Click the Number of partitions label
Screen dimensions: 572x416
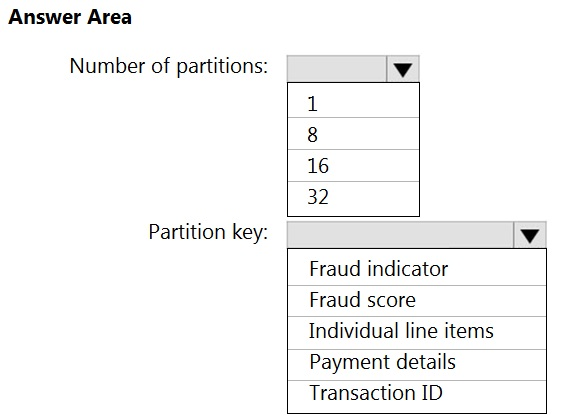tap(169, 66)
